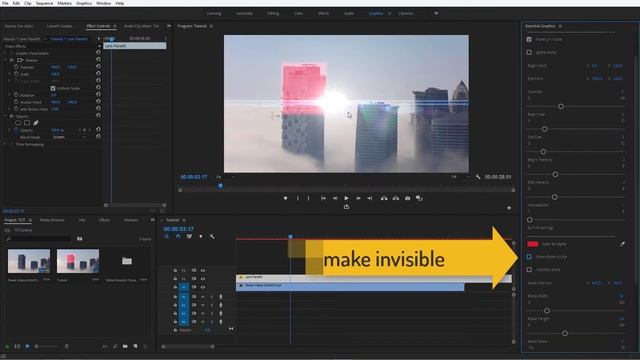Screen dimensions: 640x360
Task: Click the Go to Out point button
Action: click(x=369, y=198)
